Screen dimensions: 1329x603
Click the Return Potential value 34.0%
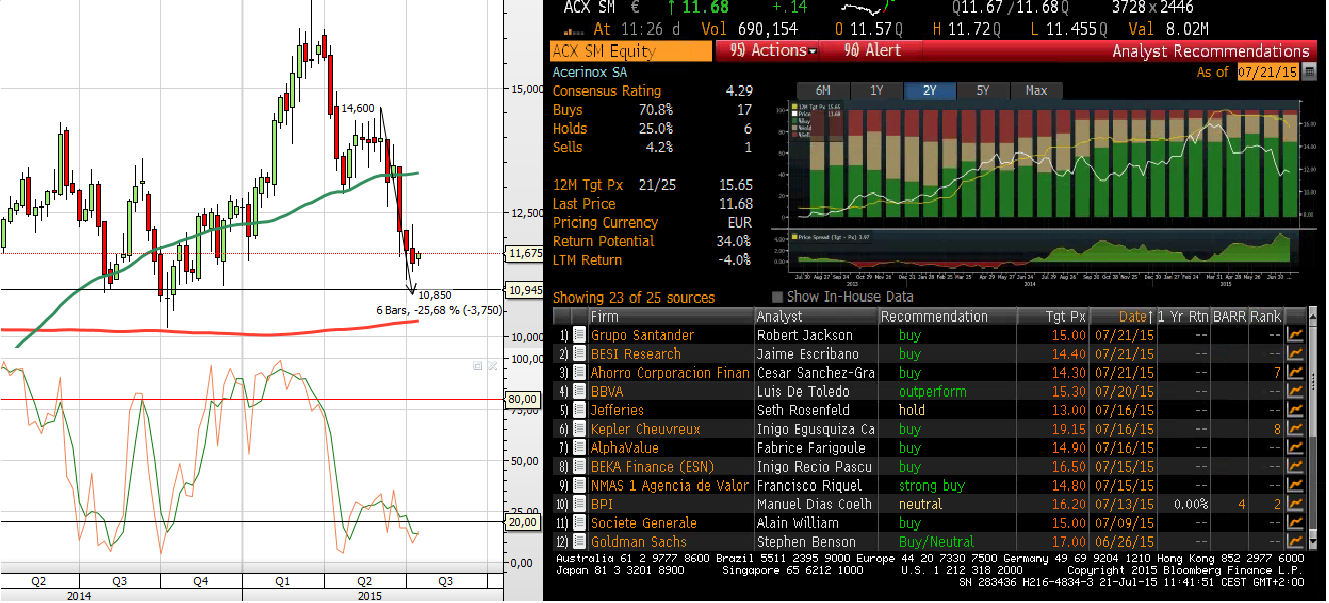tap(733, 241)
